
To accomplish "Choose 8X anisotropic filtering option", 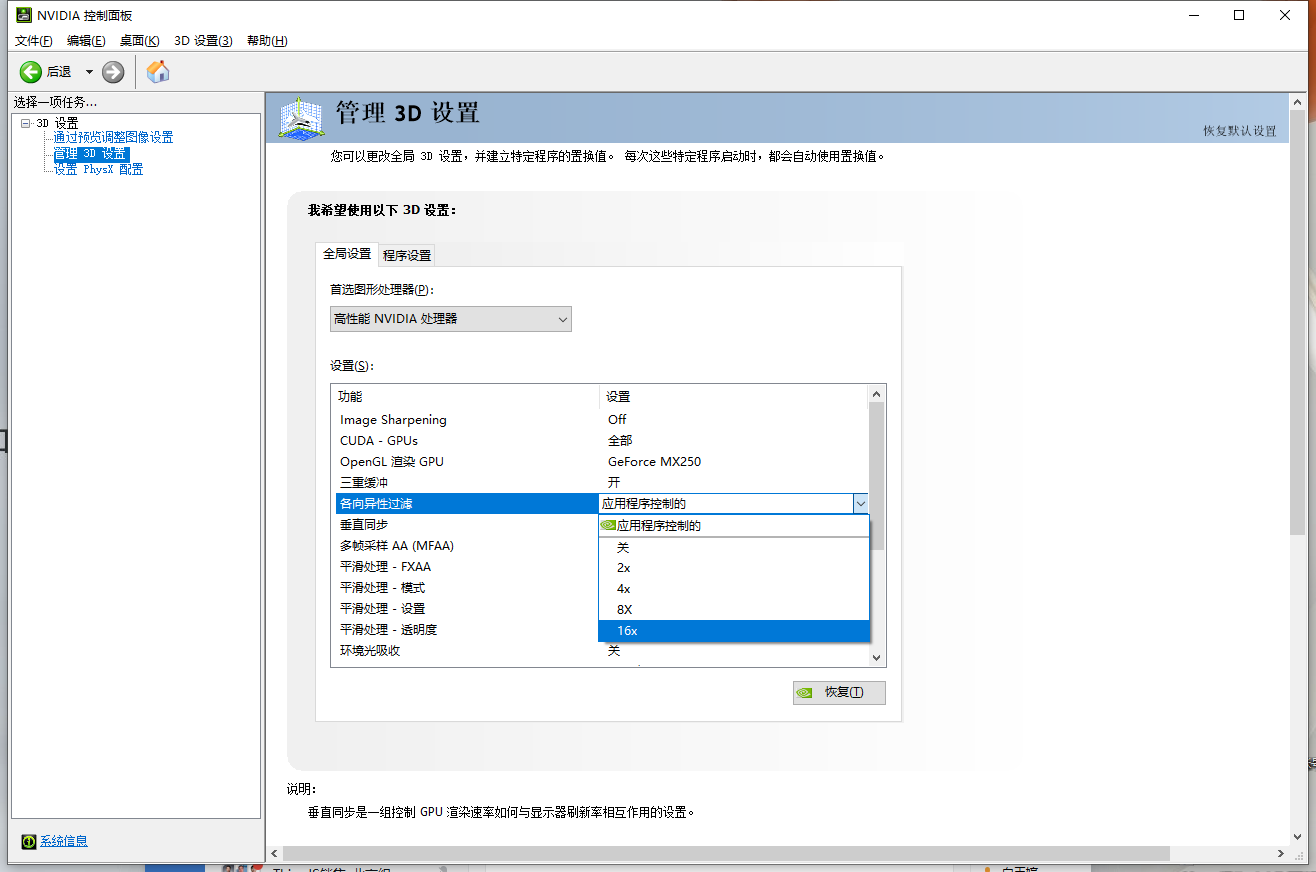I will pyautogui.click(x=734, y=609).
